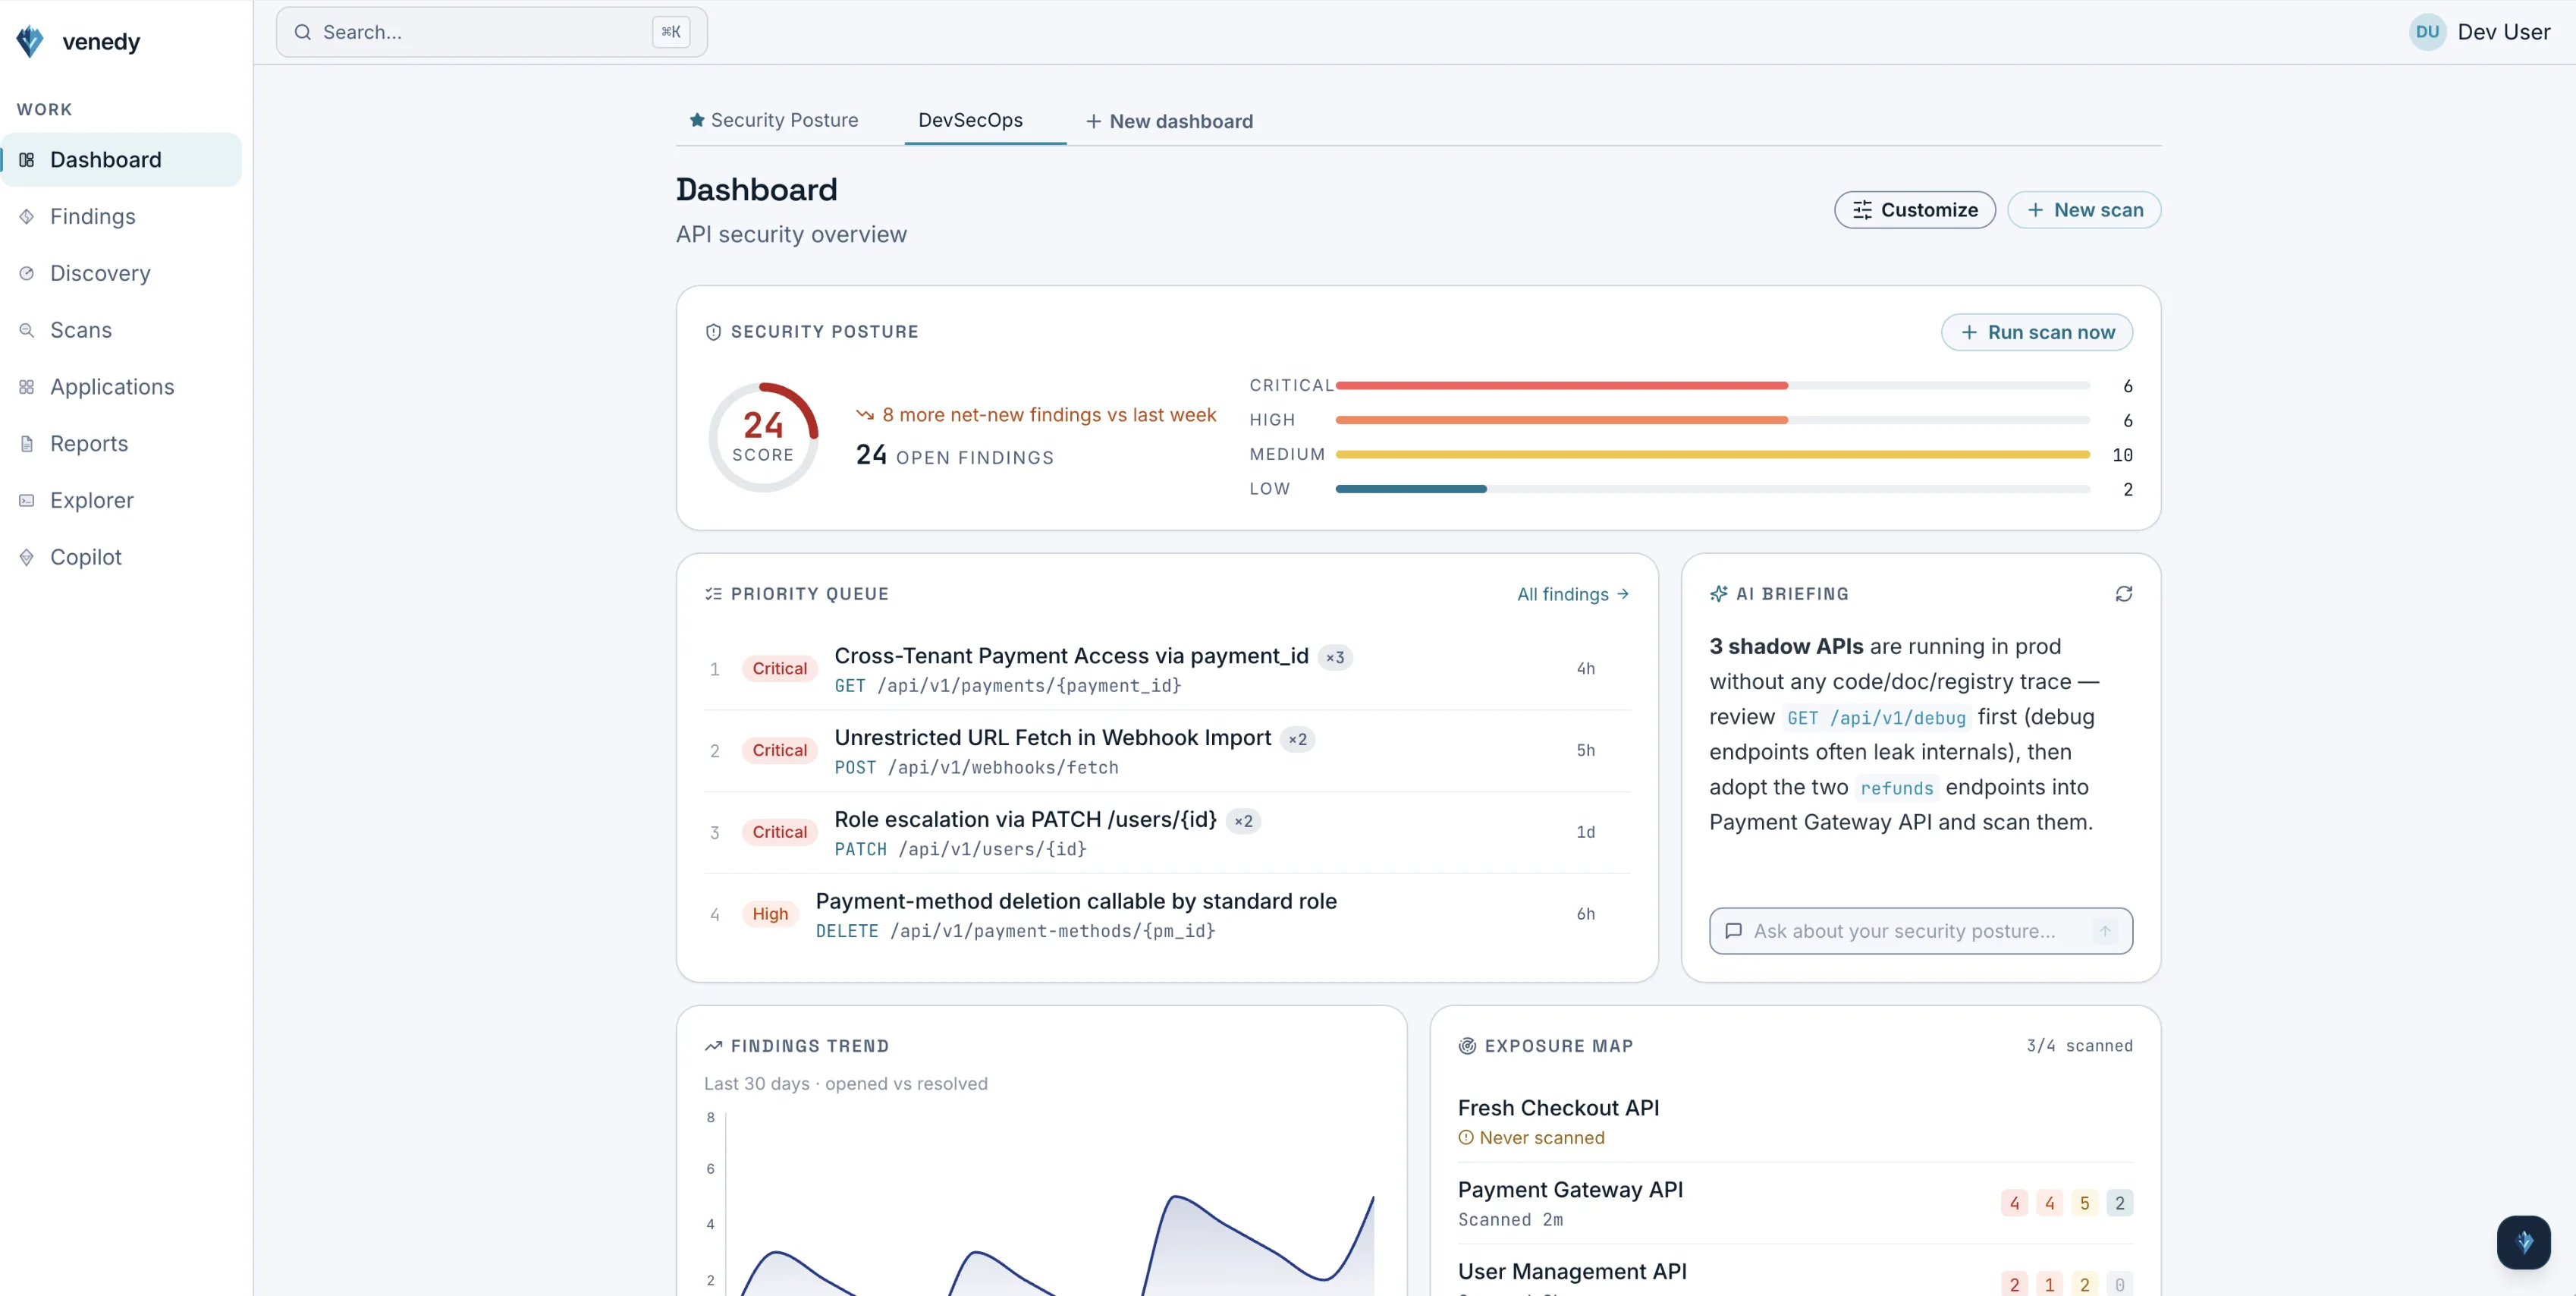The width and height of the screenshot is (2576, 1296).
Task: Click Run scan now
Action: 2037,332
